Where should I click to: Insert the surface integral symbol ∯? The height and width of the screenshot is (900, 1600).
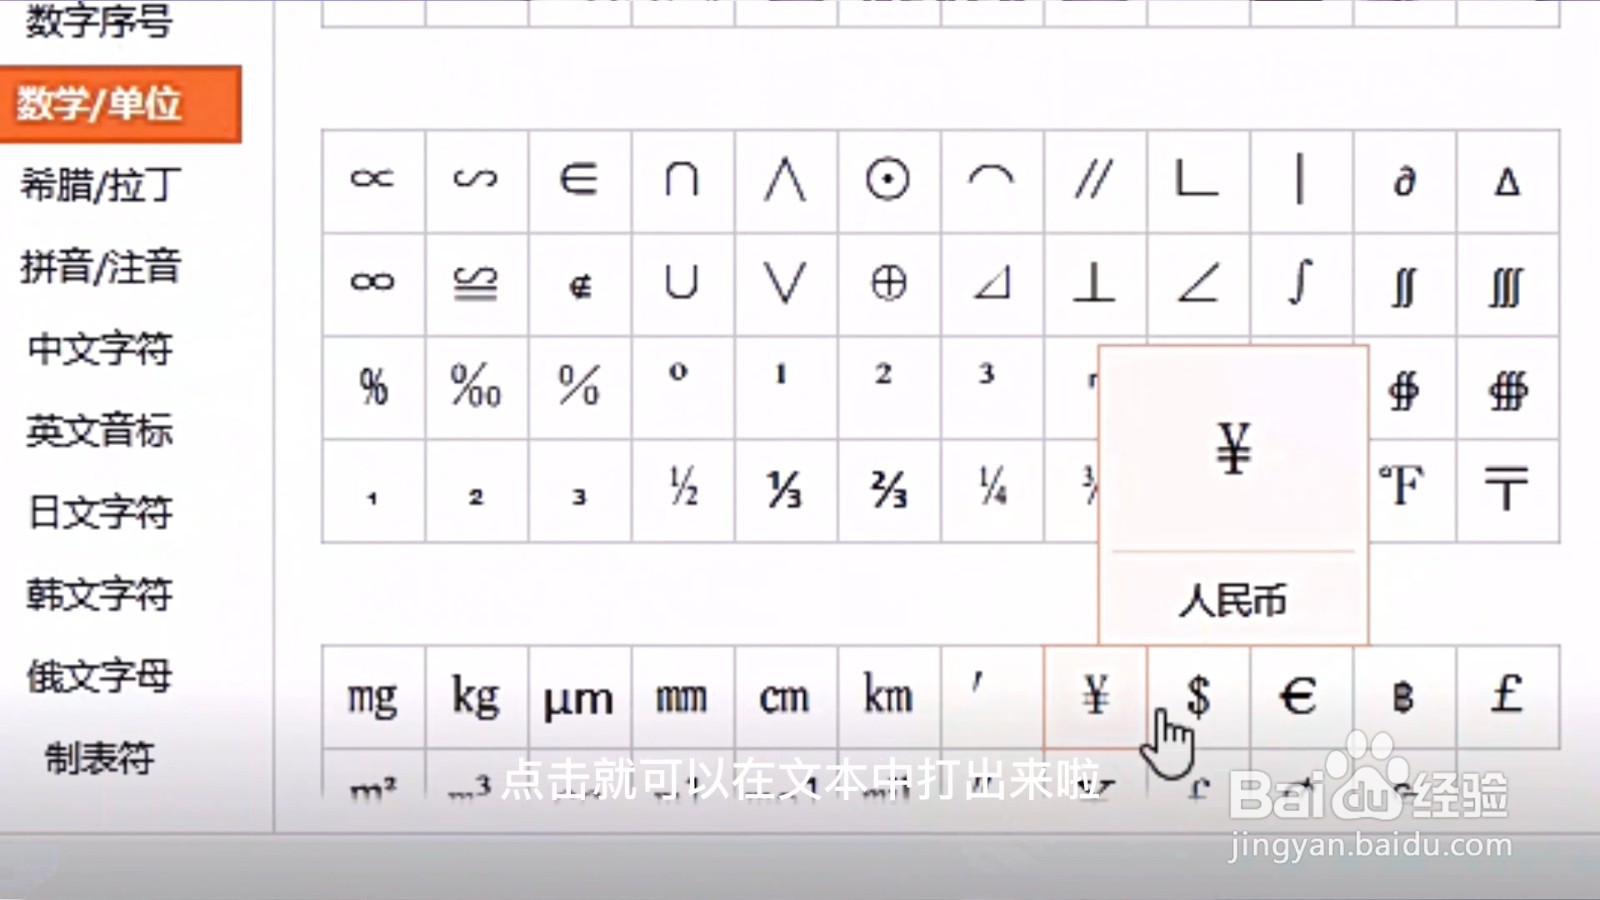point(1412,387)
